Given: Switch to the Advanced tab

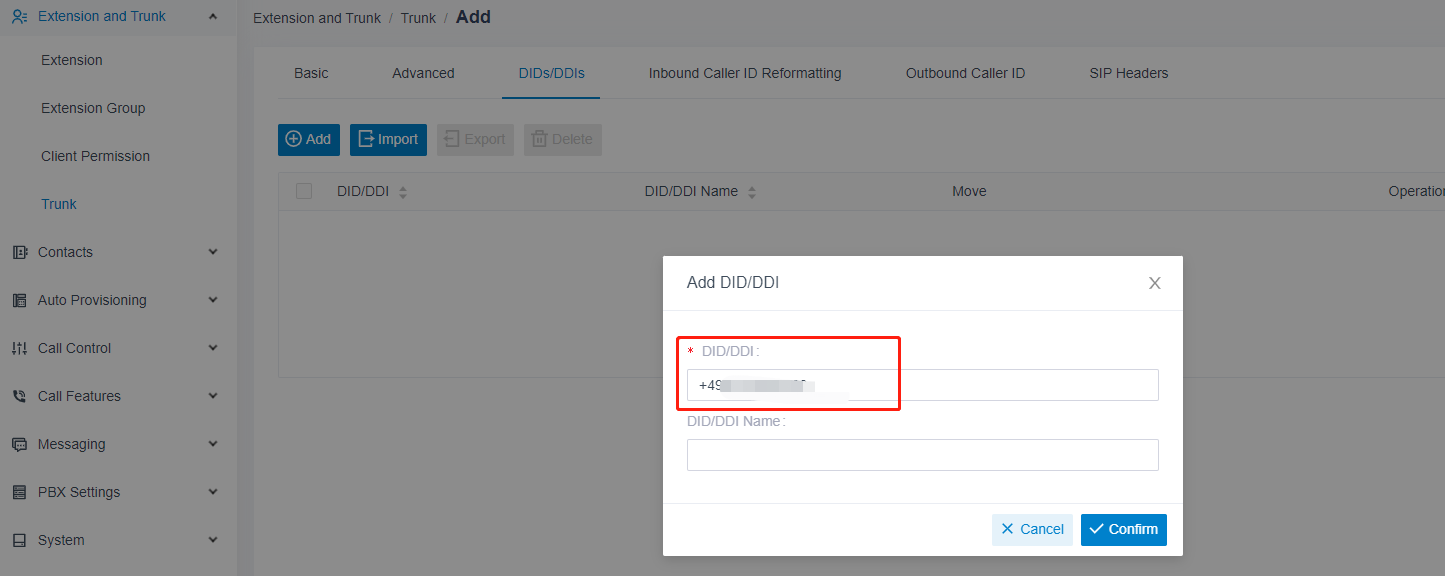Looking at the screenshot, I should pyautogui.click(x=423, y=73).
